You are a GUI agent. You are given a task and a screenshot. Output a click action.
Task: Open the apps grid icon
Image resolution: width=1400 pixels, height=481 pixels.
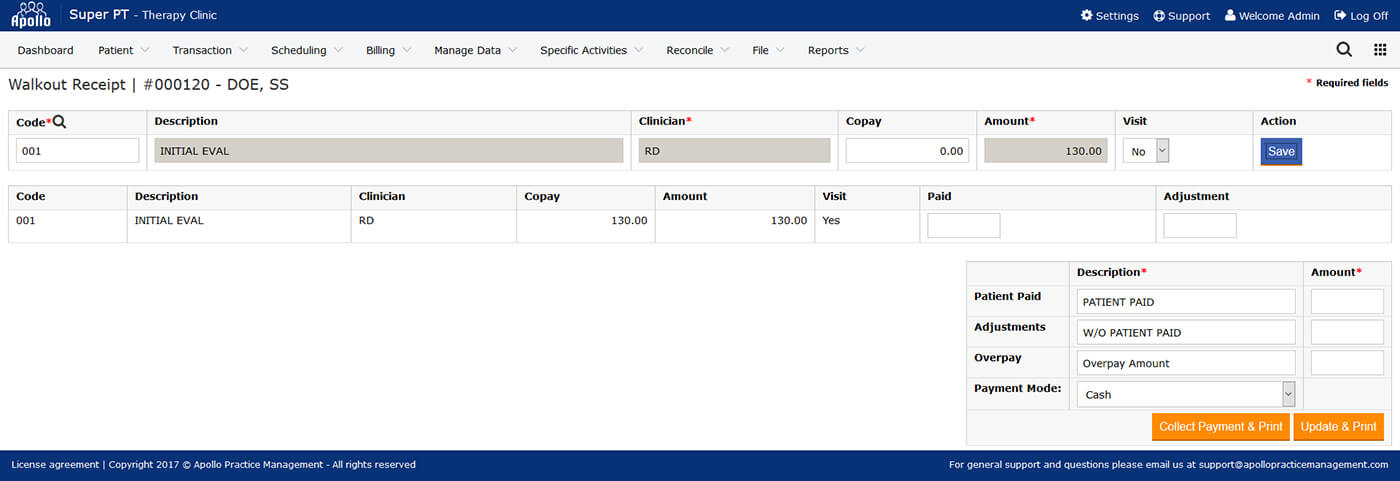tap(1380, 50)
